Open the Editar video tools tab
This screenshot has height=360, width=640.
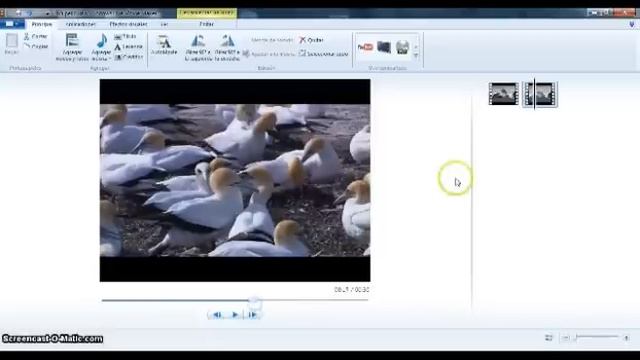click(207, 24)
